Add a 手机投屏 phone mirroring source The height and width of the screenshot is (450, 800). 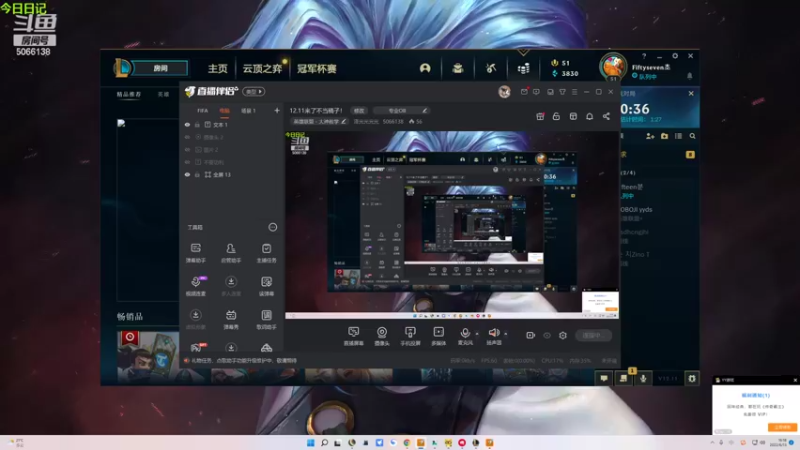(x=410, y=336)
